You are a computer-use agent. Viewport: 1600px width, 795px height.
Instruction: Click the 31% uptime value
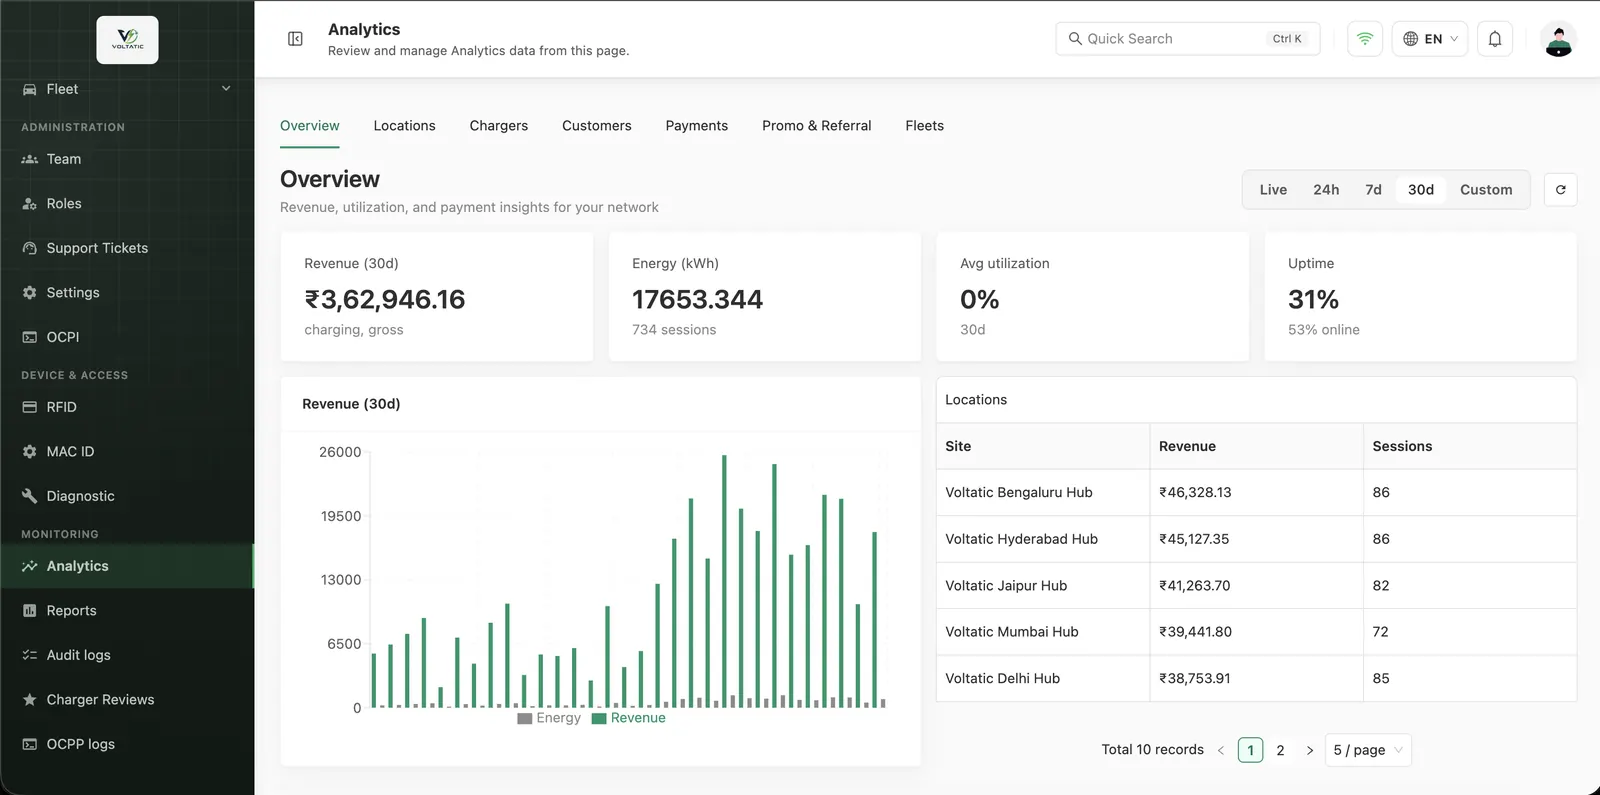pos(1313,300)
